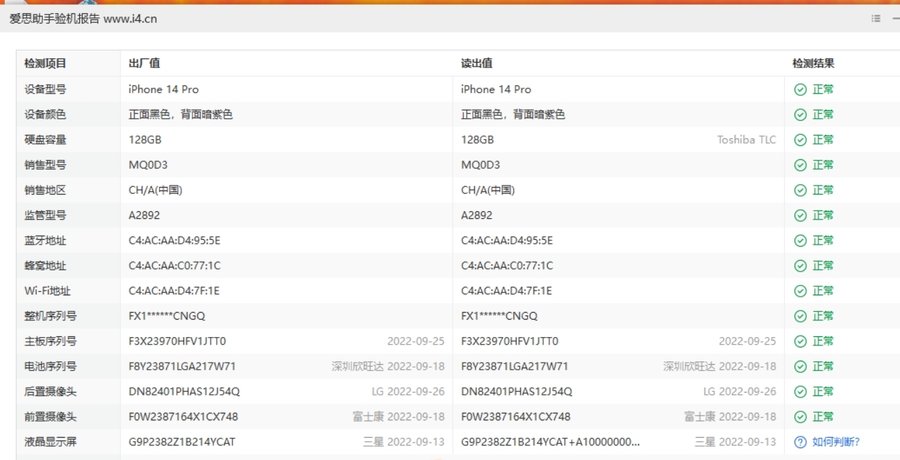This screenshot has width=900, height=460.
Task: Click the green check icon for Wi-Fi地址
Action: [x=800, y=291]
